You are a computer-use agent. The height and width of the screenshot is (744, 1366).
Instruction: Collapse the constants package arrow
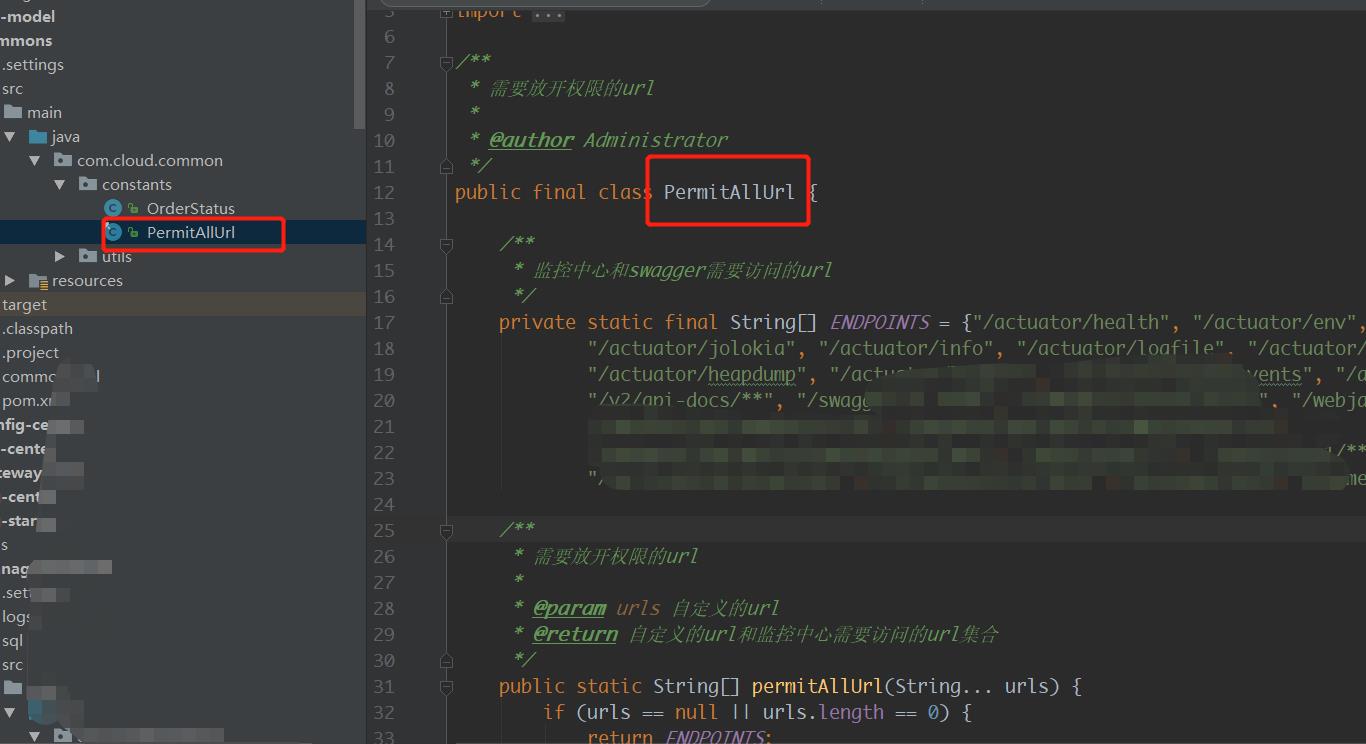(60, 184)
